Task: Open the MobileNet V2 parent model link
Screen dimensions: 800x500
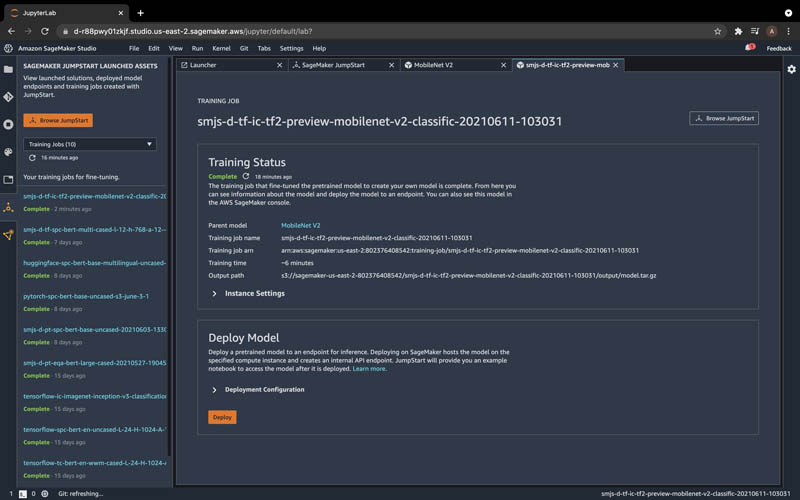Action: point(301,225)
